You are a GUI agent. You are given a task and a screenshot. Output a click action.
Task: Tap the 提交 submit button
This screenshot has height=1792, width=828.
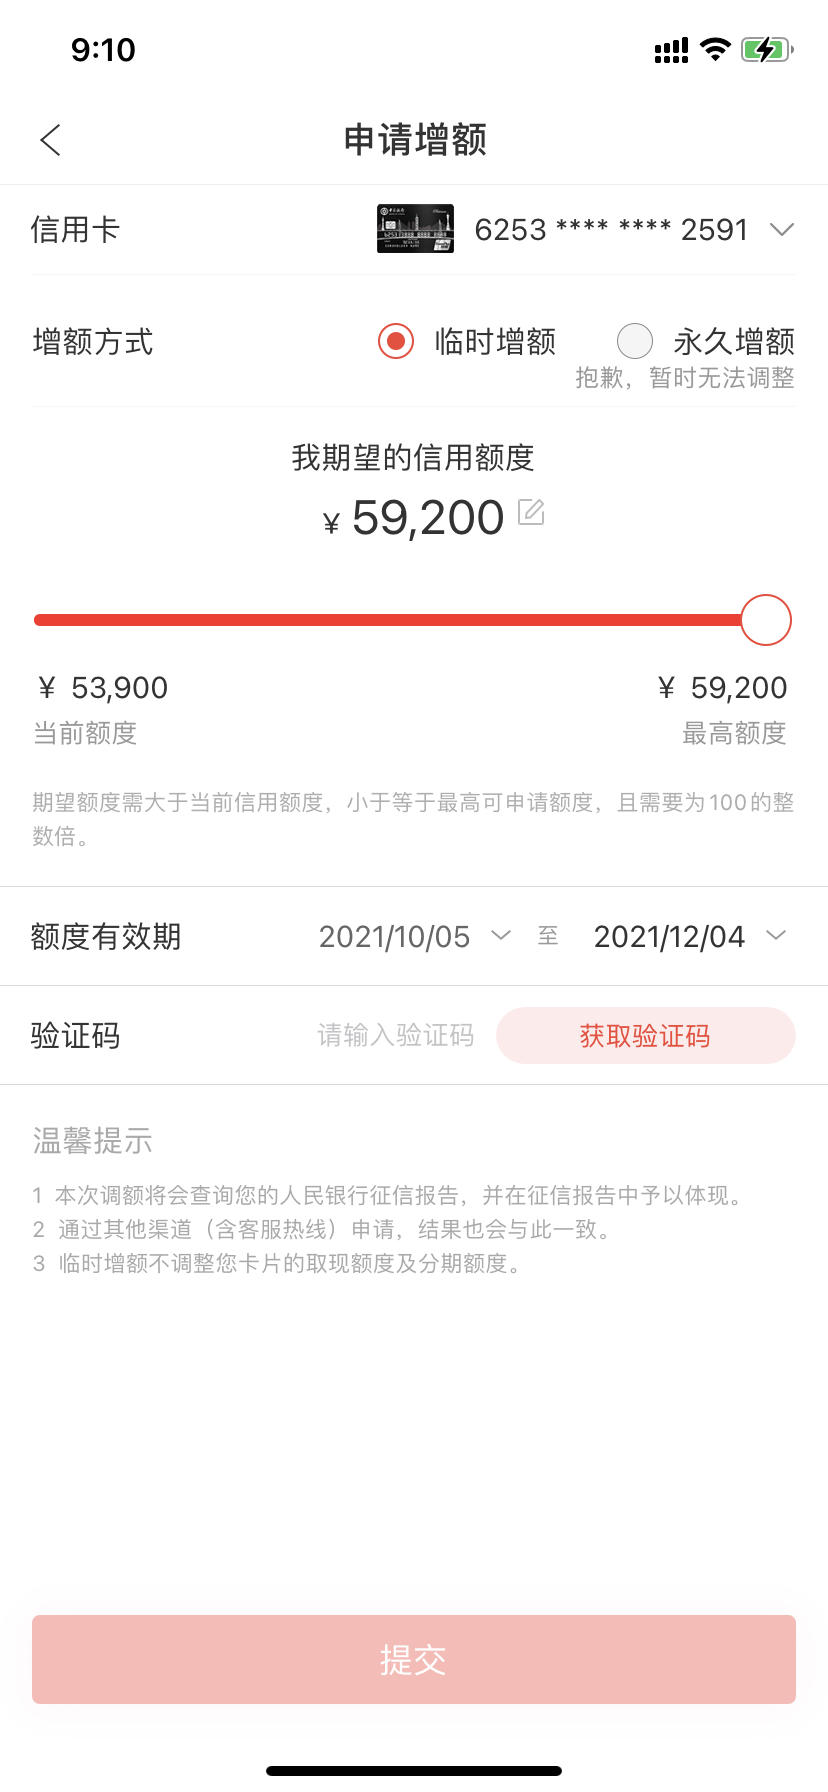pos(414,1659)
